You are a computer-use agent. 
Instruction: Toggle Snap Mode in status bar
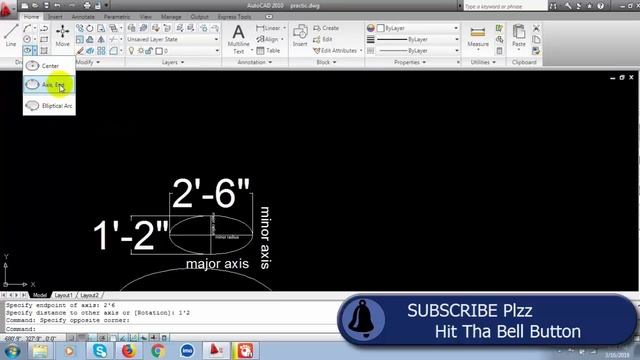point(72,338)
